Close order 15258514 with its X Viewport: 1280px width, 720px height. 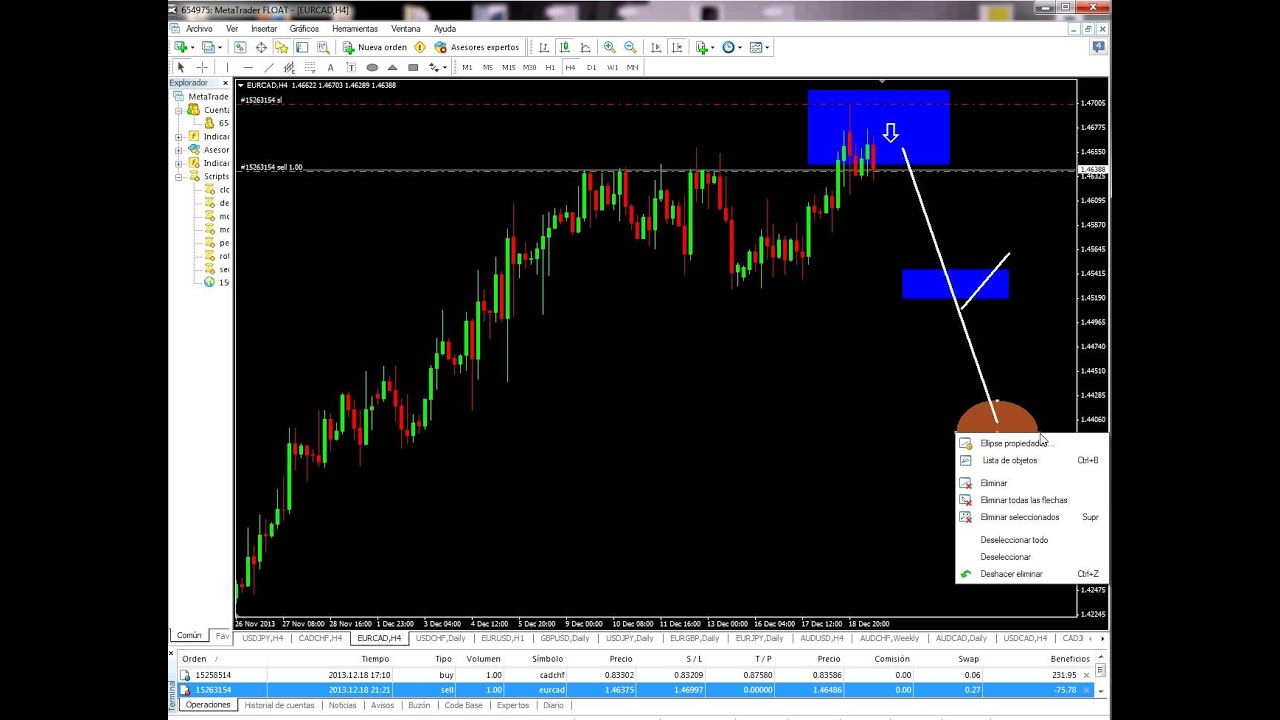point(1086,676)
